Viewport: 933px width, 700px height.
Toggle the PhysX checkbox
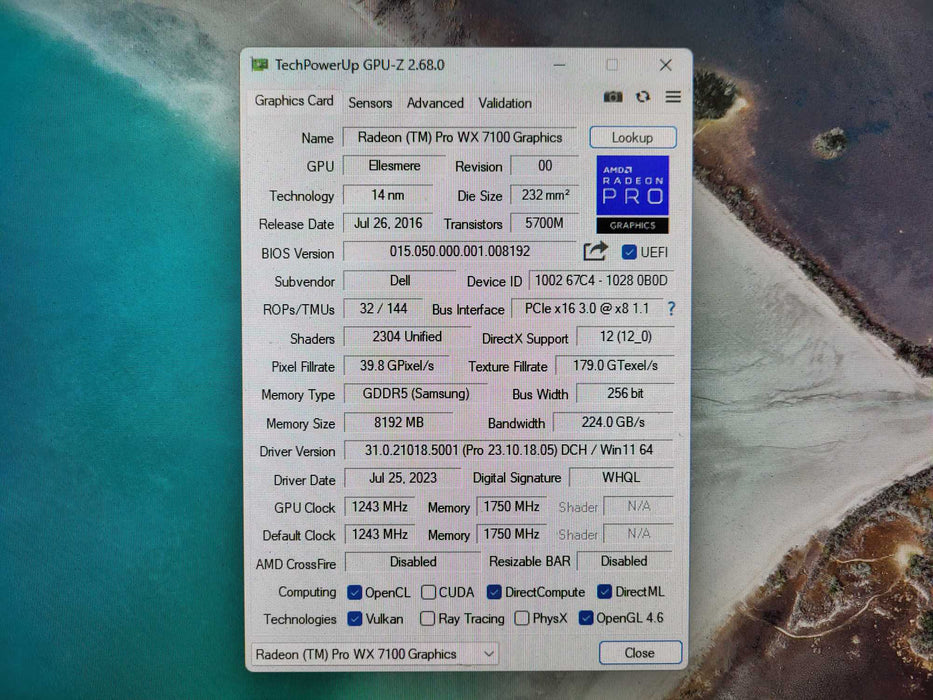522,618
